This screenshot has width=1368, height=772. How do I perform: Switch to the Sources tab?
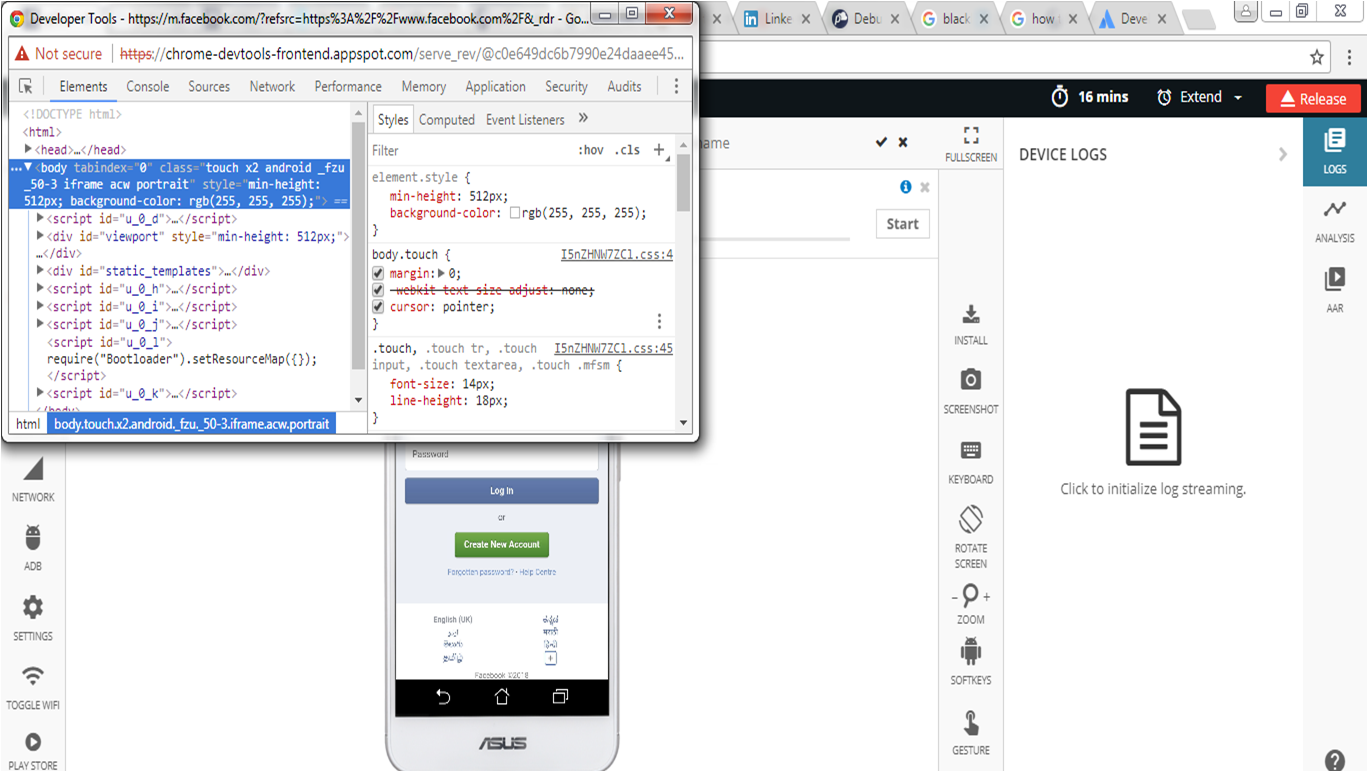click(x=209, y=87)
